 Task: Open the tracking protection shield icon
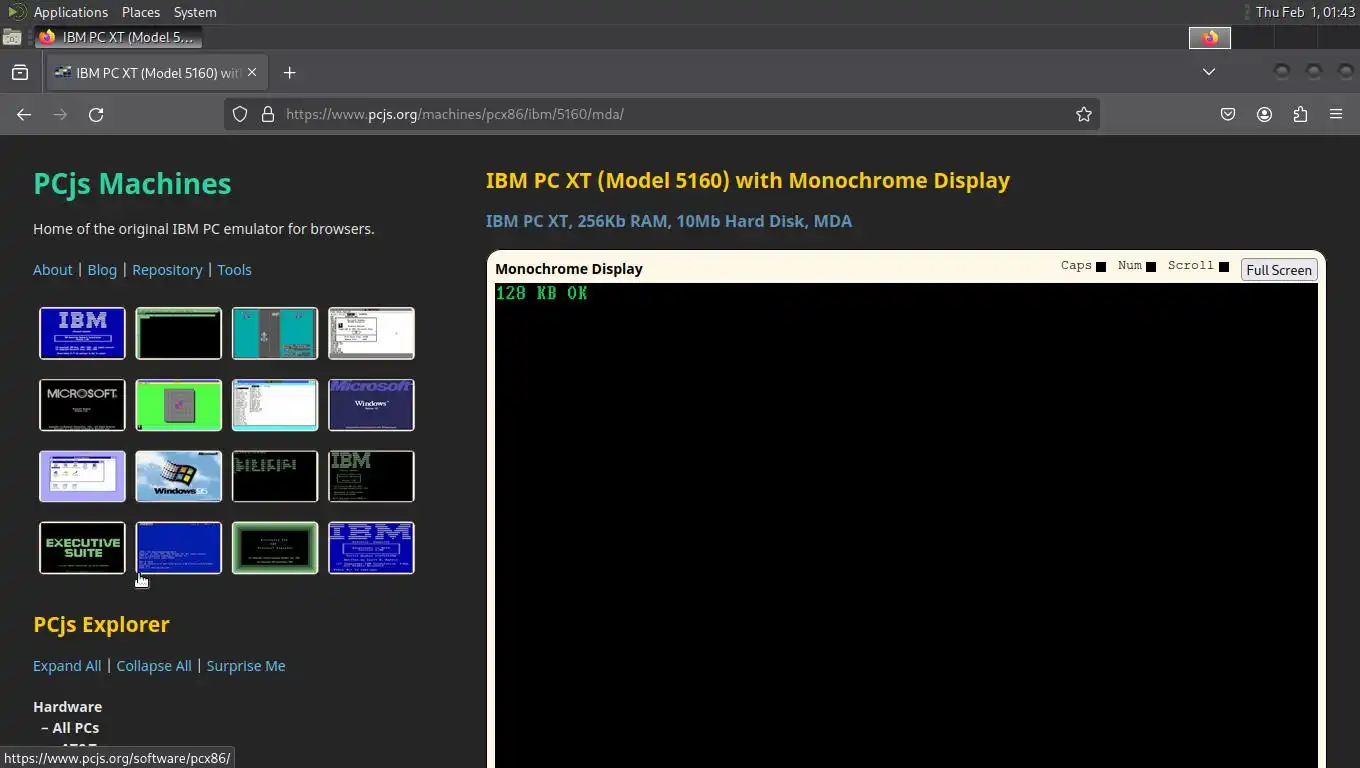pyautogui.click(x=240, y=114)
